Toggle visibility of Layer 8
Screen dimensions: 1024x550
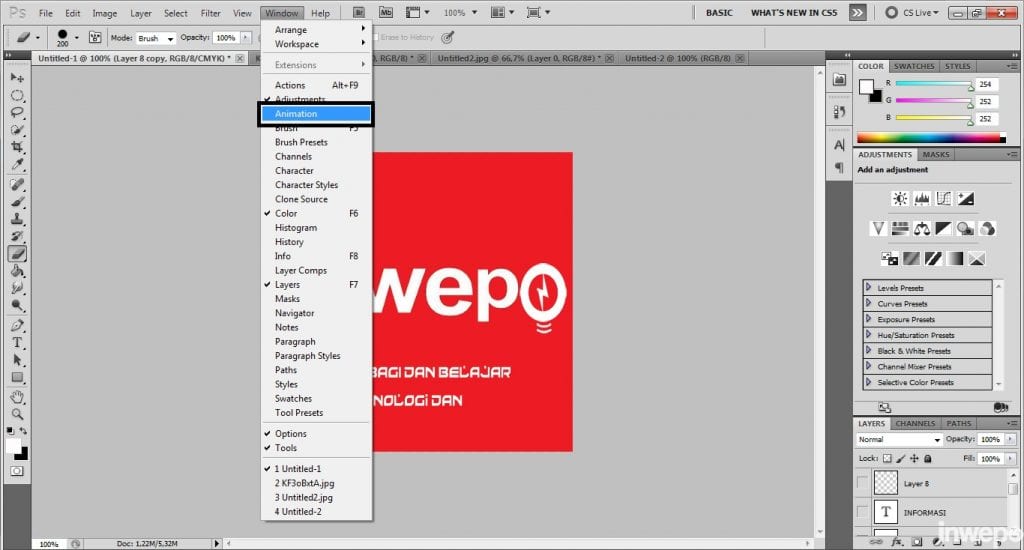(863, 483)
